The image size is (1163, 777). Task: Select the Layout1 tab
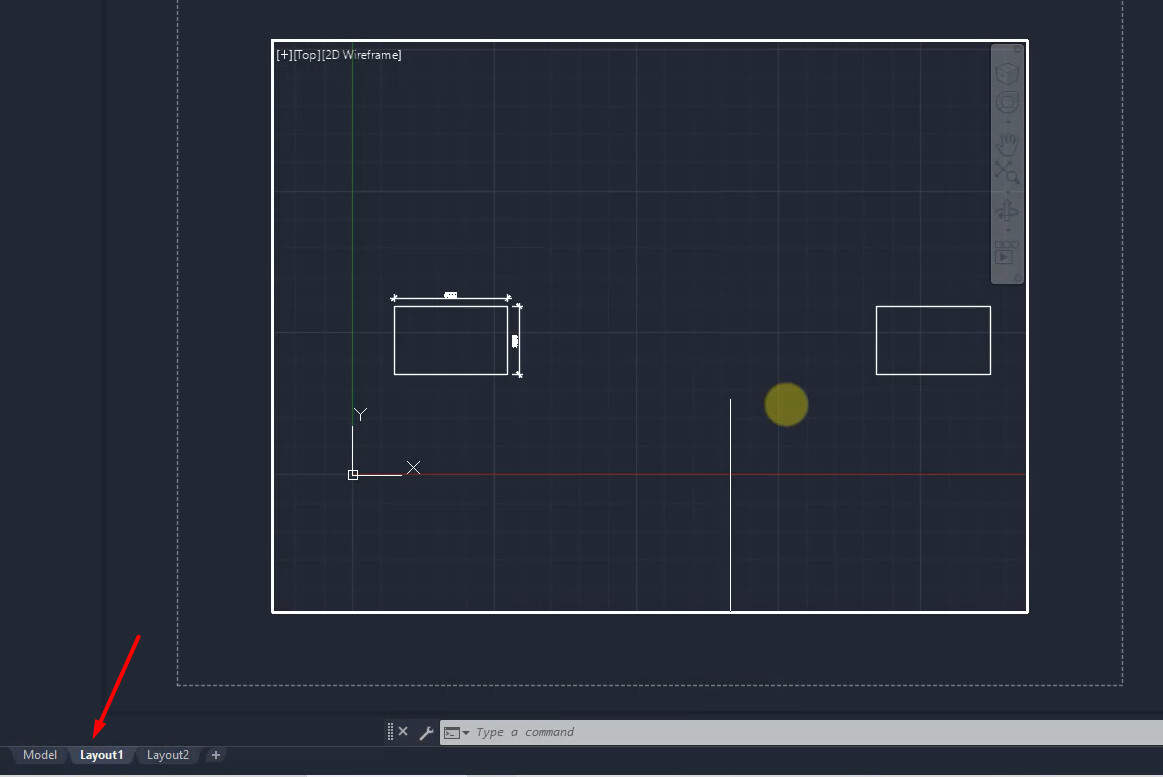click(101, 755)
